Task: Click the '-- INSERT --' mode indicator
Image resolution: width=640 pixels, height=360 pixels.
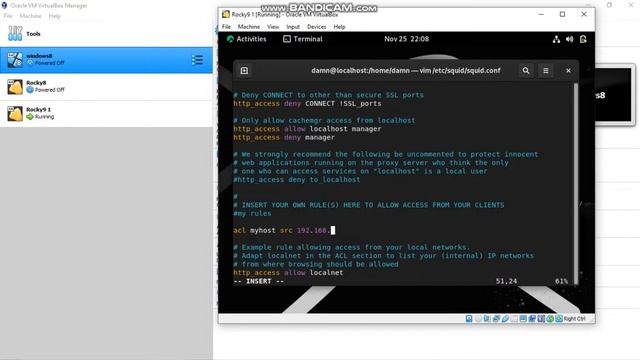Action: click(x=259, y=281)
